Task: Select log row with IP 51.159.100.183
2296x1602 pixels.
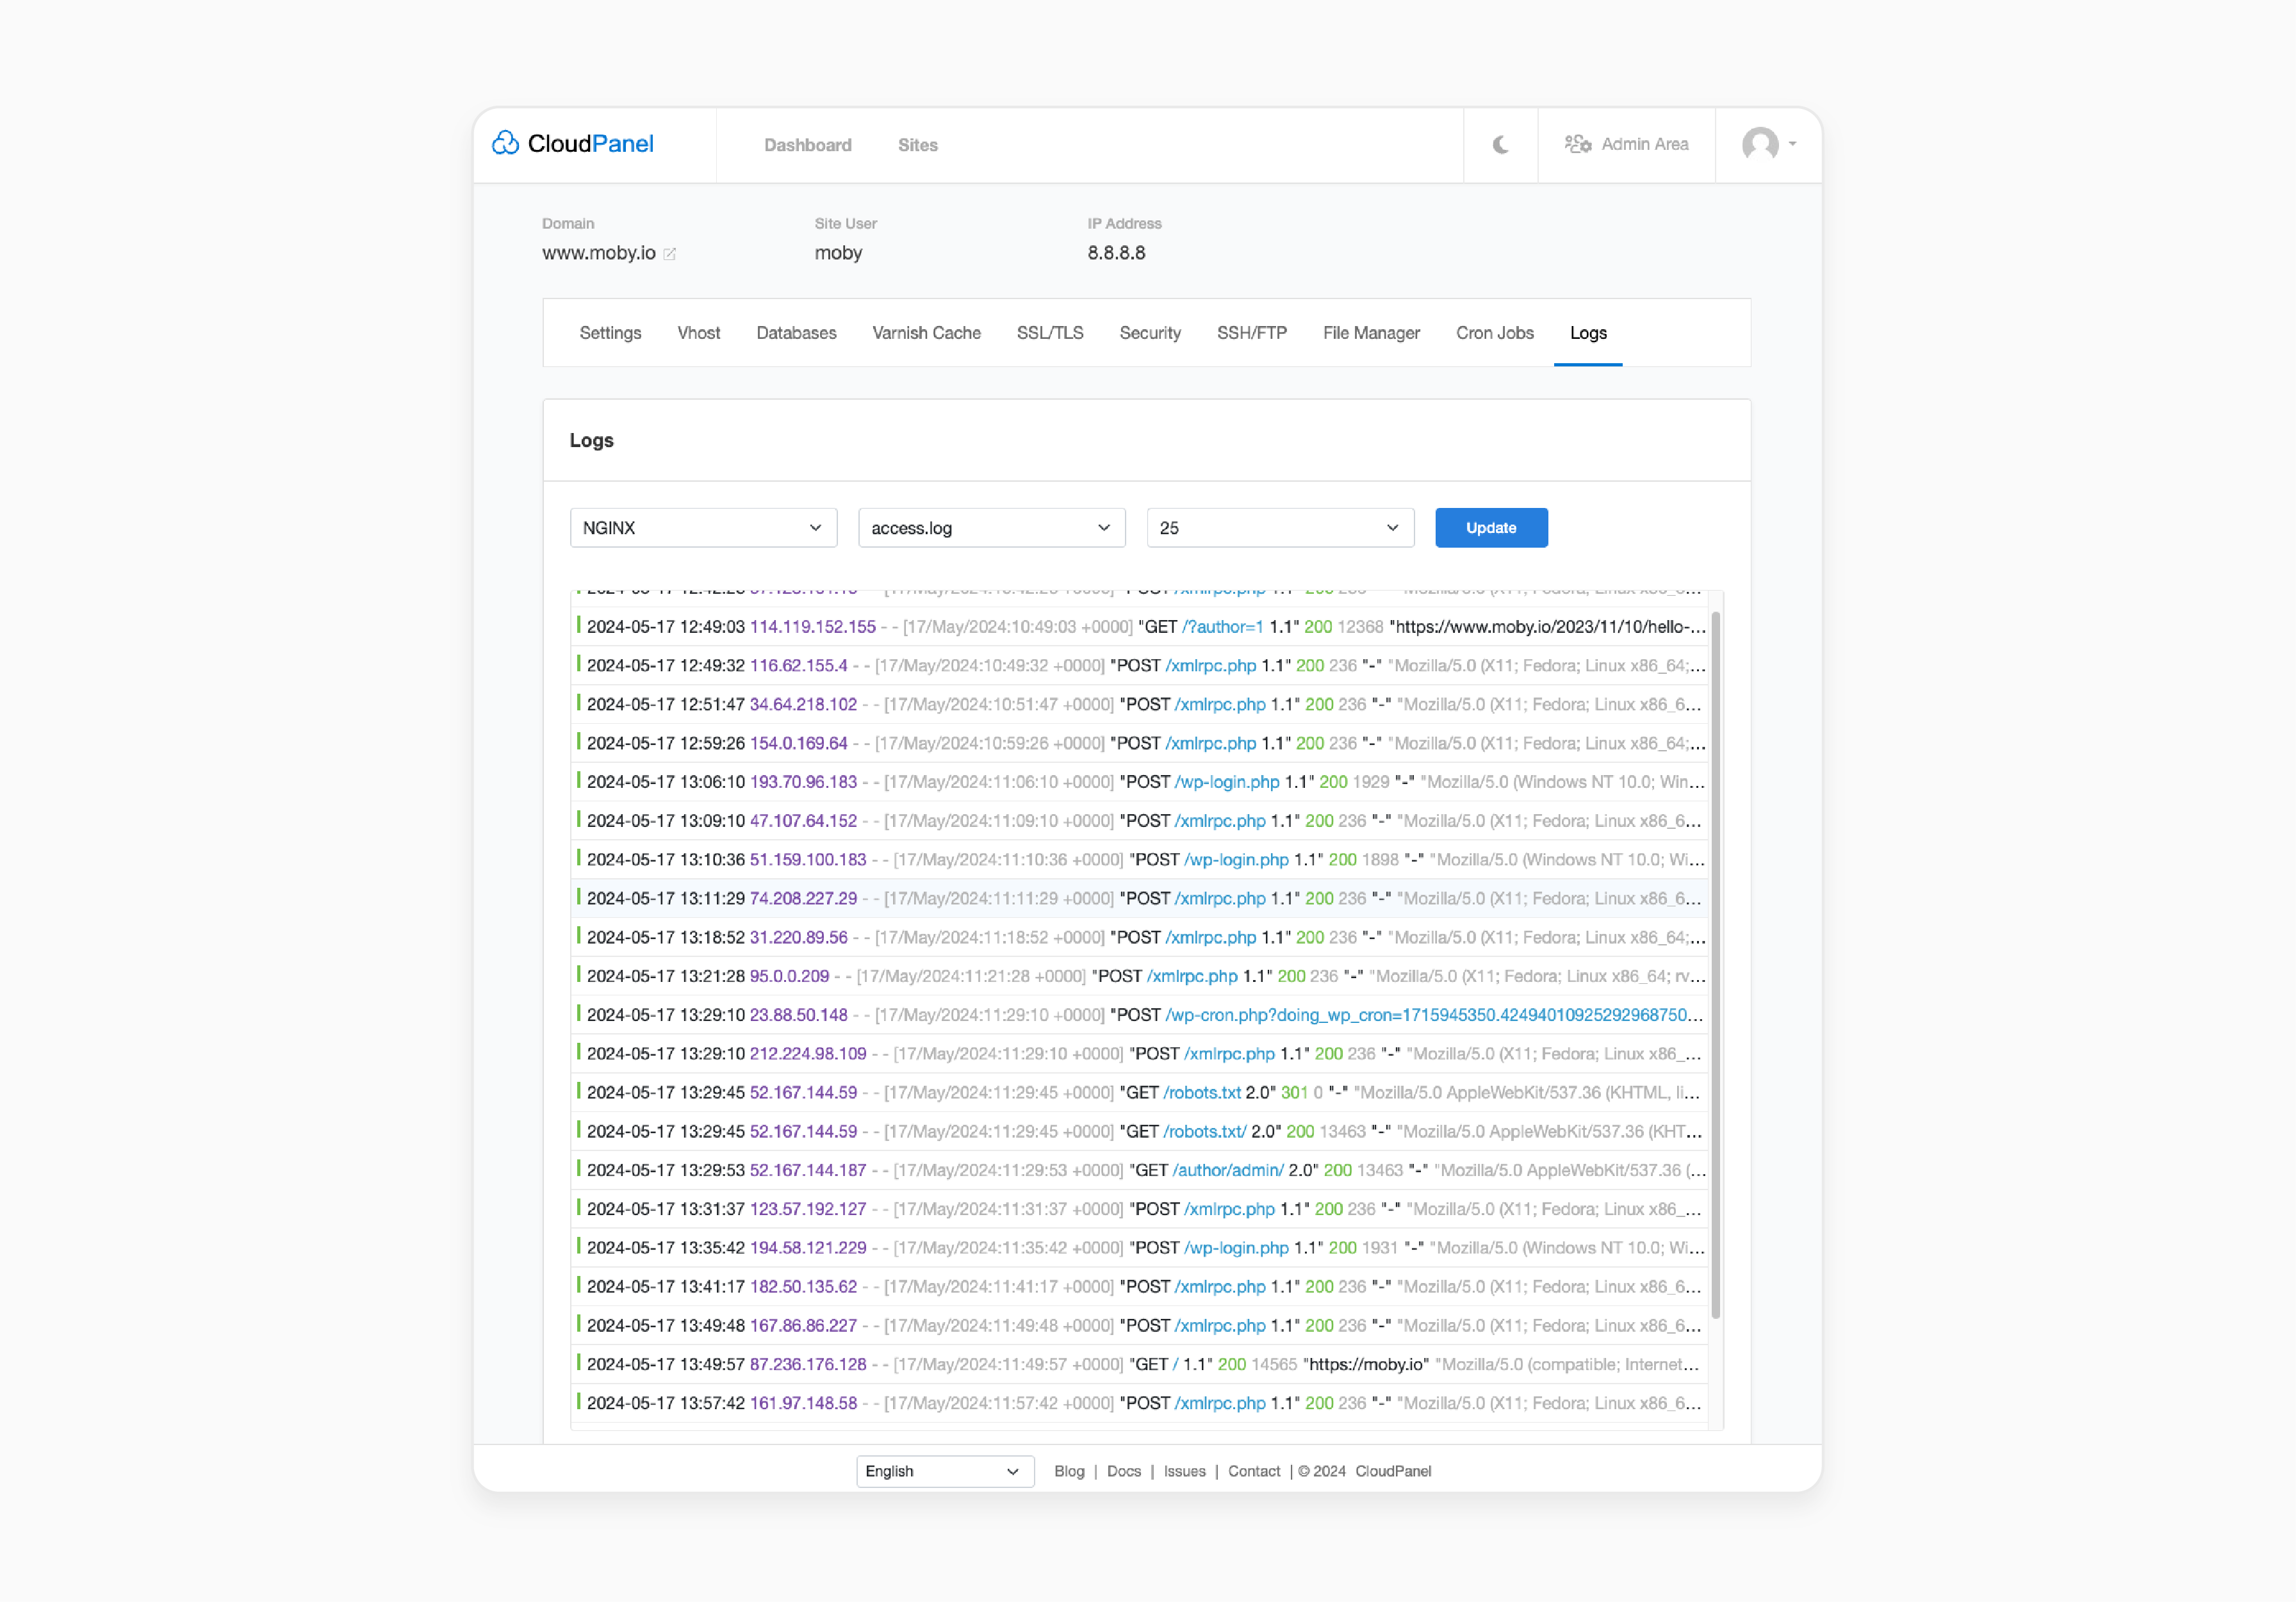Action: 1140,860
